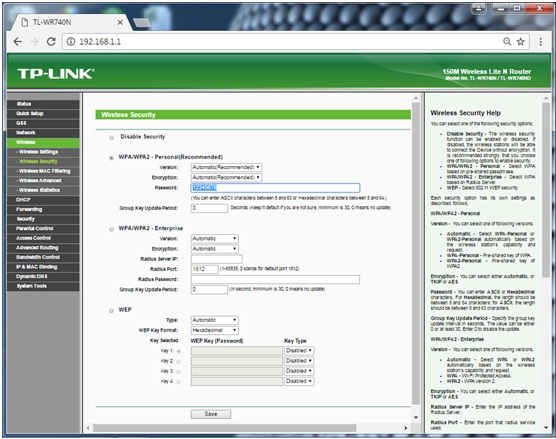Click the zoom magnifier in address bar
The height and width of the screenshot is (439, 556).
click(507, 41)
